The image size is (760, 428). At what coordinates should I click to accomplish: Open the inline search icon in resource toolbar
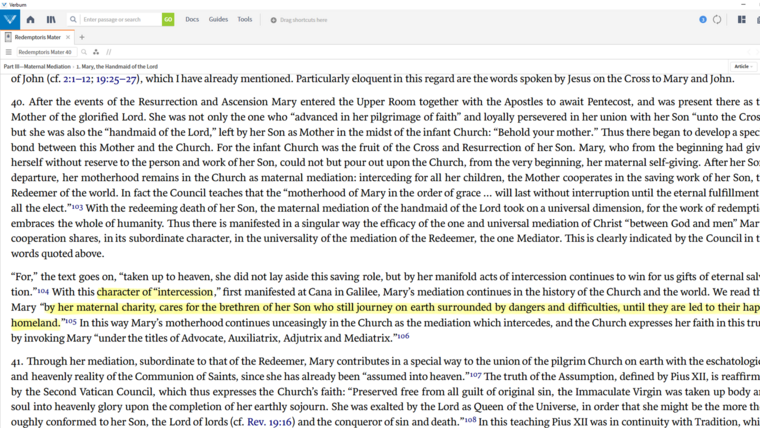click(x=84, y=52)
